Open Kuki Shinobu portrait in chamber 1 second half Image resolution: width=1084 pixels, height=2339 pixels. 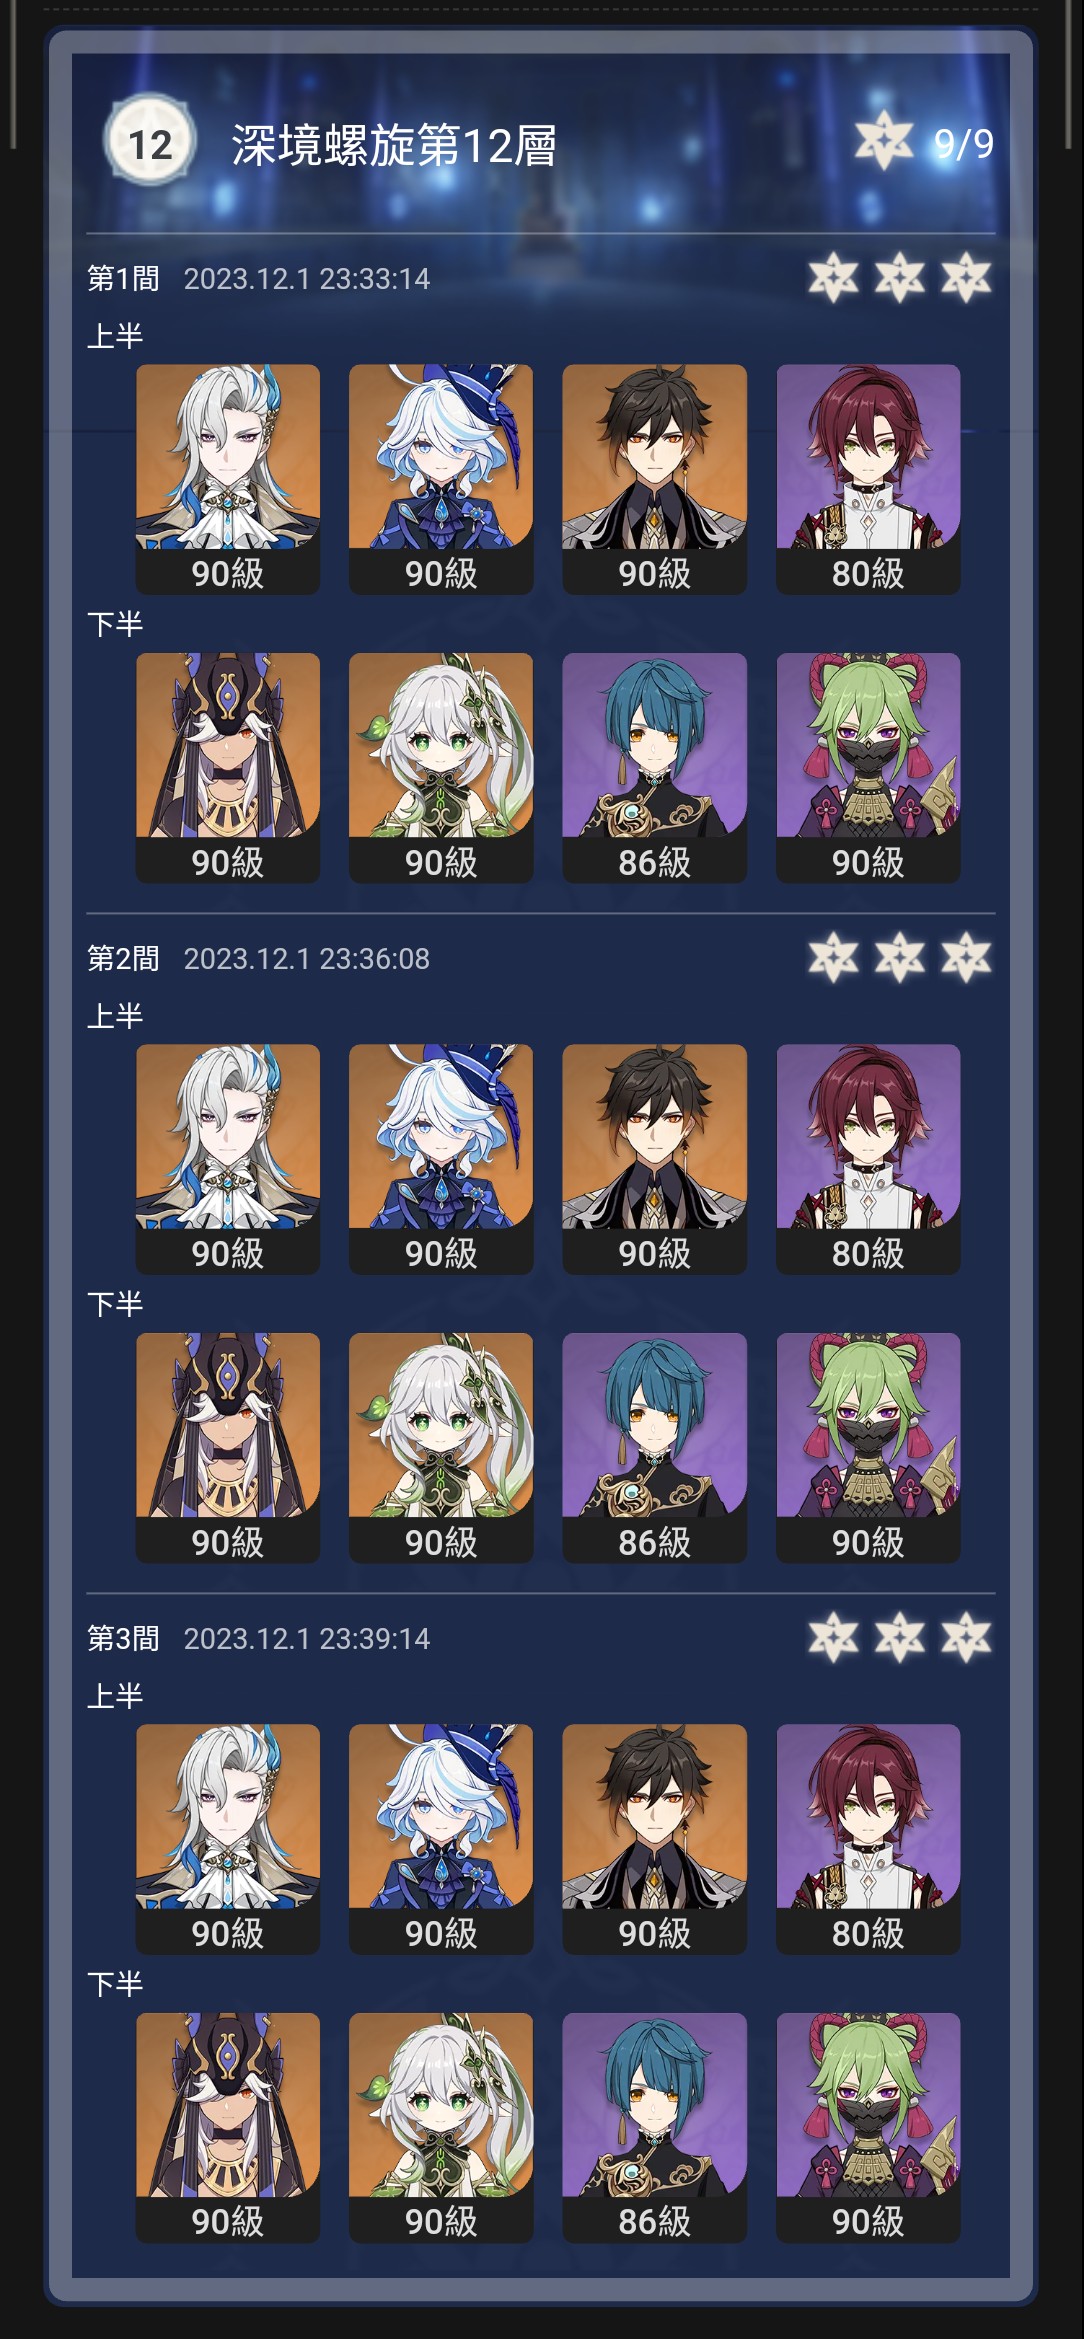[868, 768]
